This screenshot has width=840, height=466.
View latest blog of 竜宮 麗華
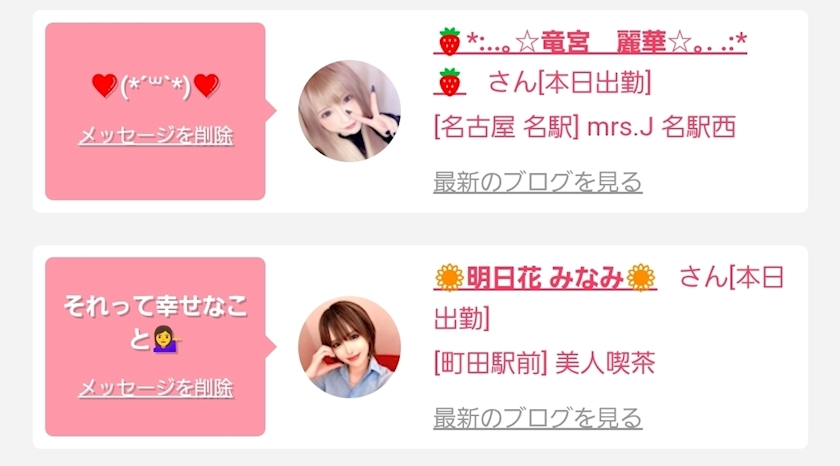click(538, 182)
